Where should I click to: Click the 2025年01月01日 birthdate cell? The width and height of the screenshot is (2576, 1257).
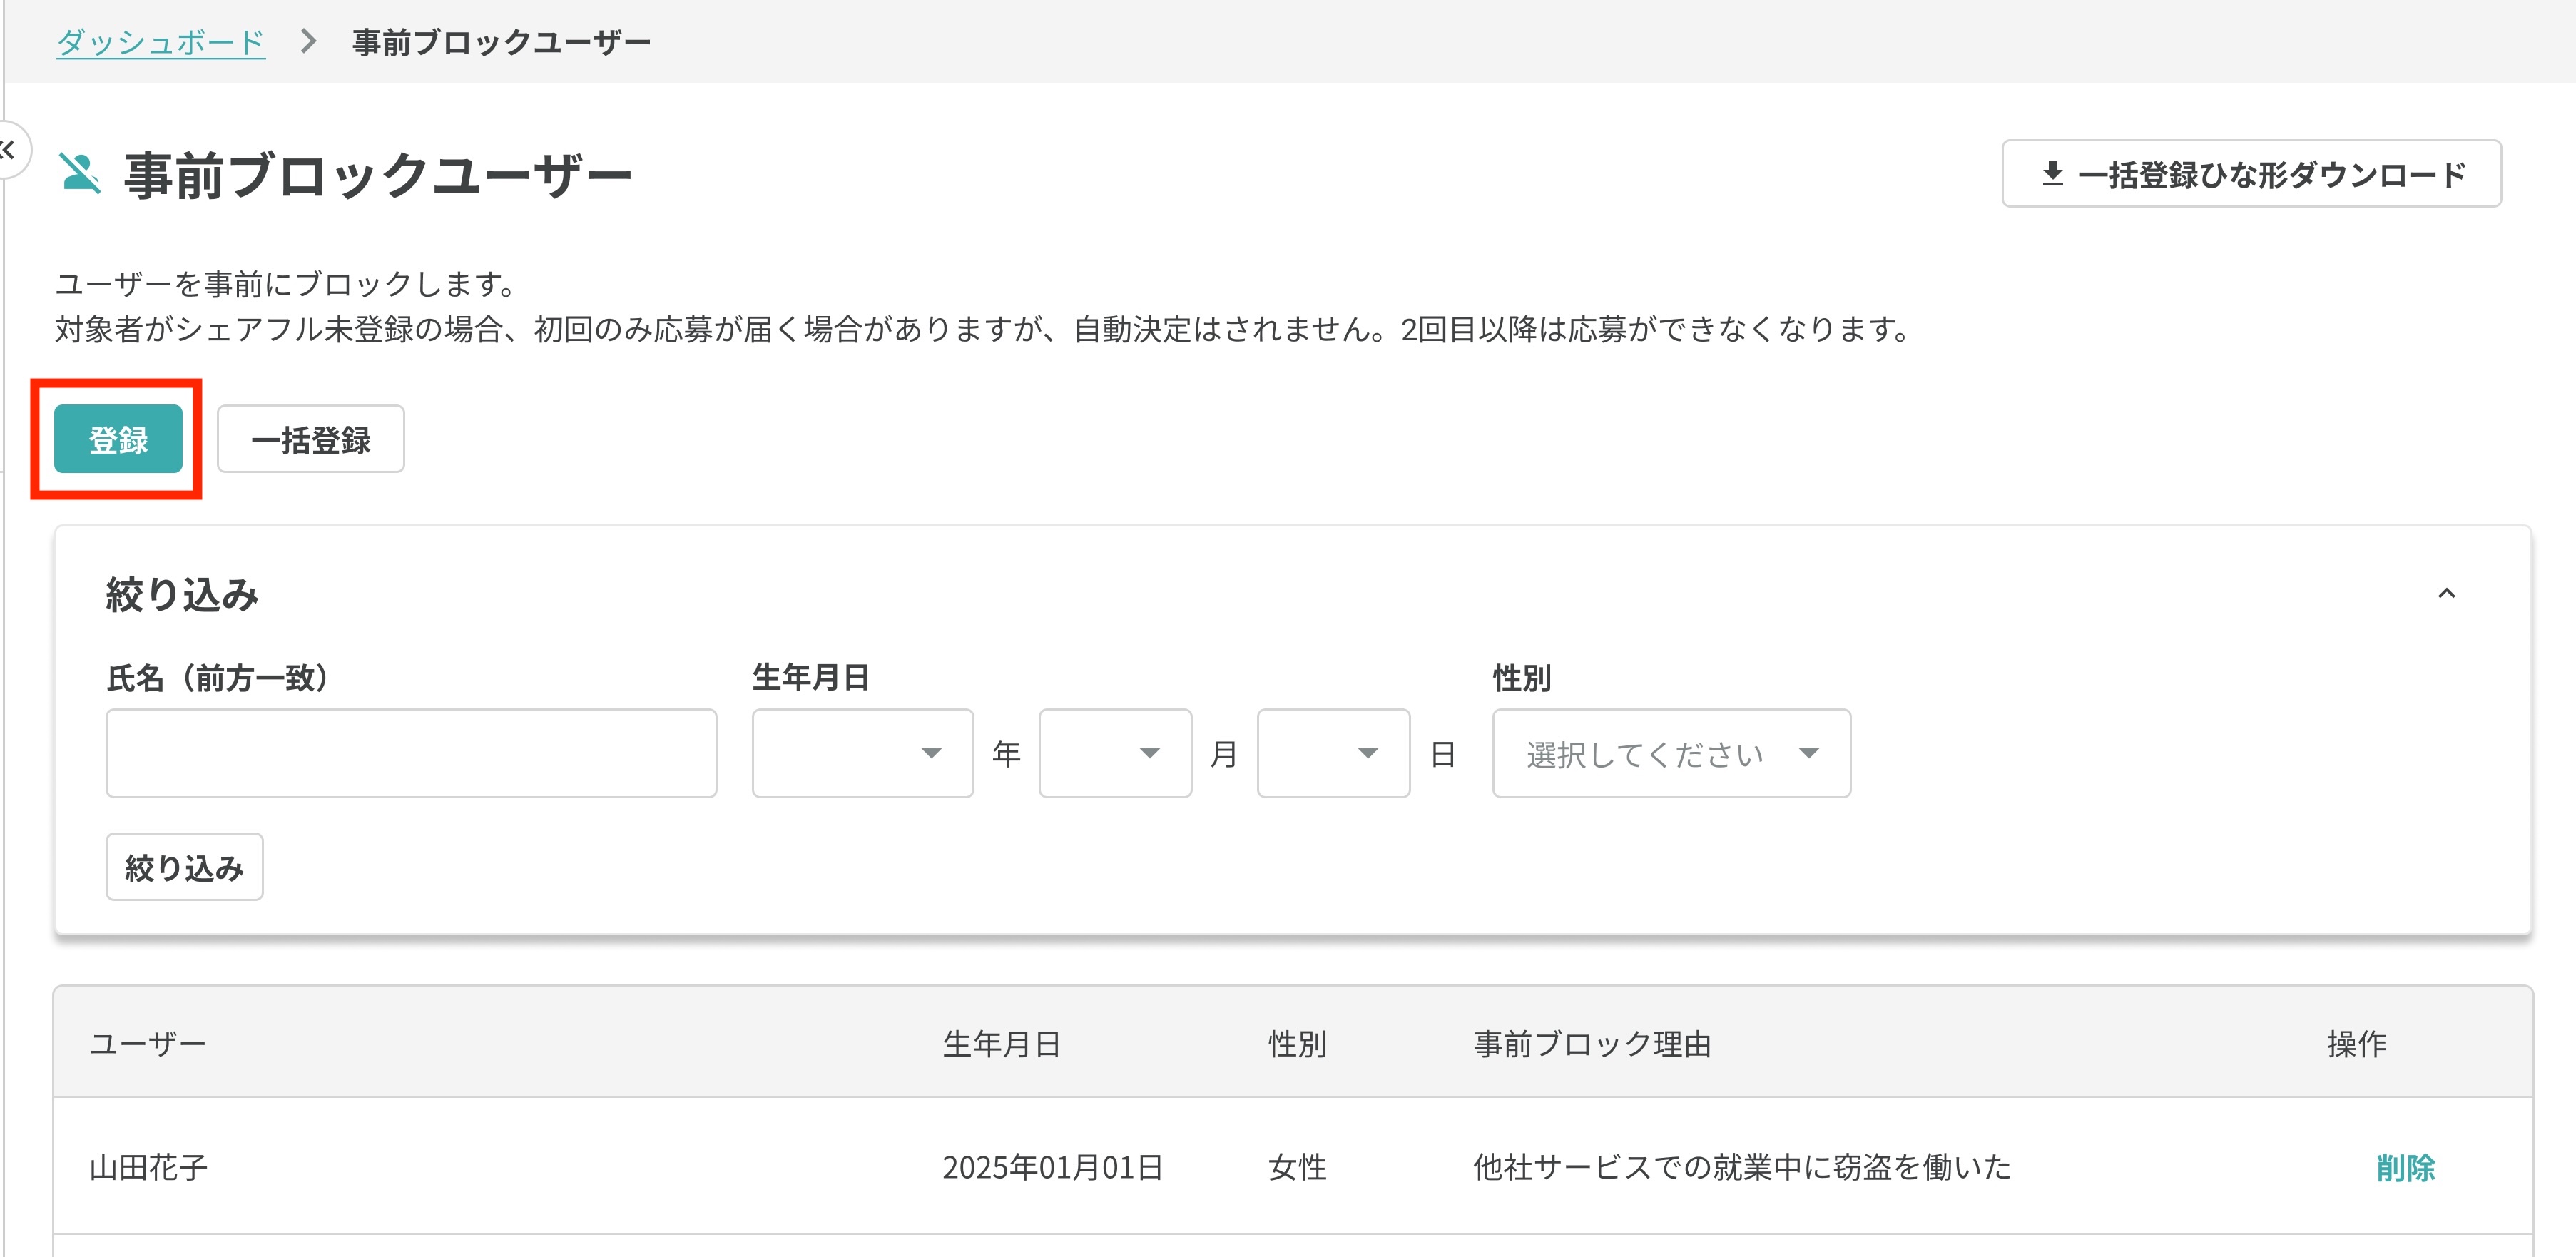pos(1052,1167)
